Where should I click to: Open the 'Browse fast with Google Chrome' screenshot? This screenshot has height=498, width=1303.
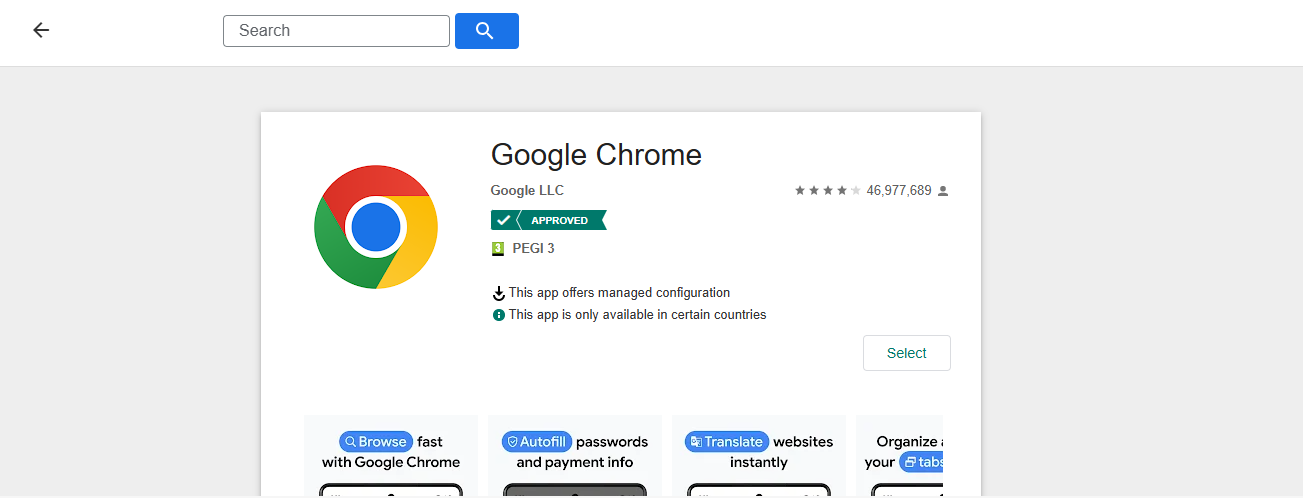pyautogui.click(x=391, y=456)
